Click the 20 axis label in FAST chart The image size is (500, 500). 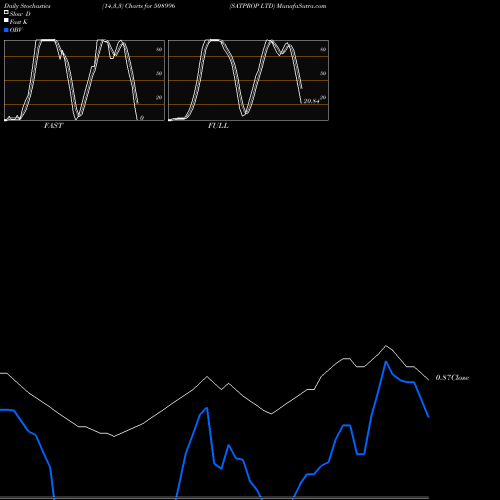click(159, 97)
